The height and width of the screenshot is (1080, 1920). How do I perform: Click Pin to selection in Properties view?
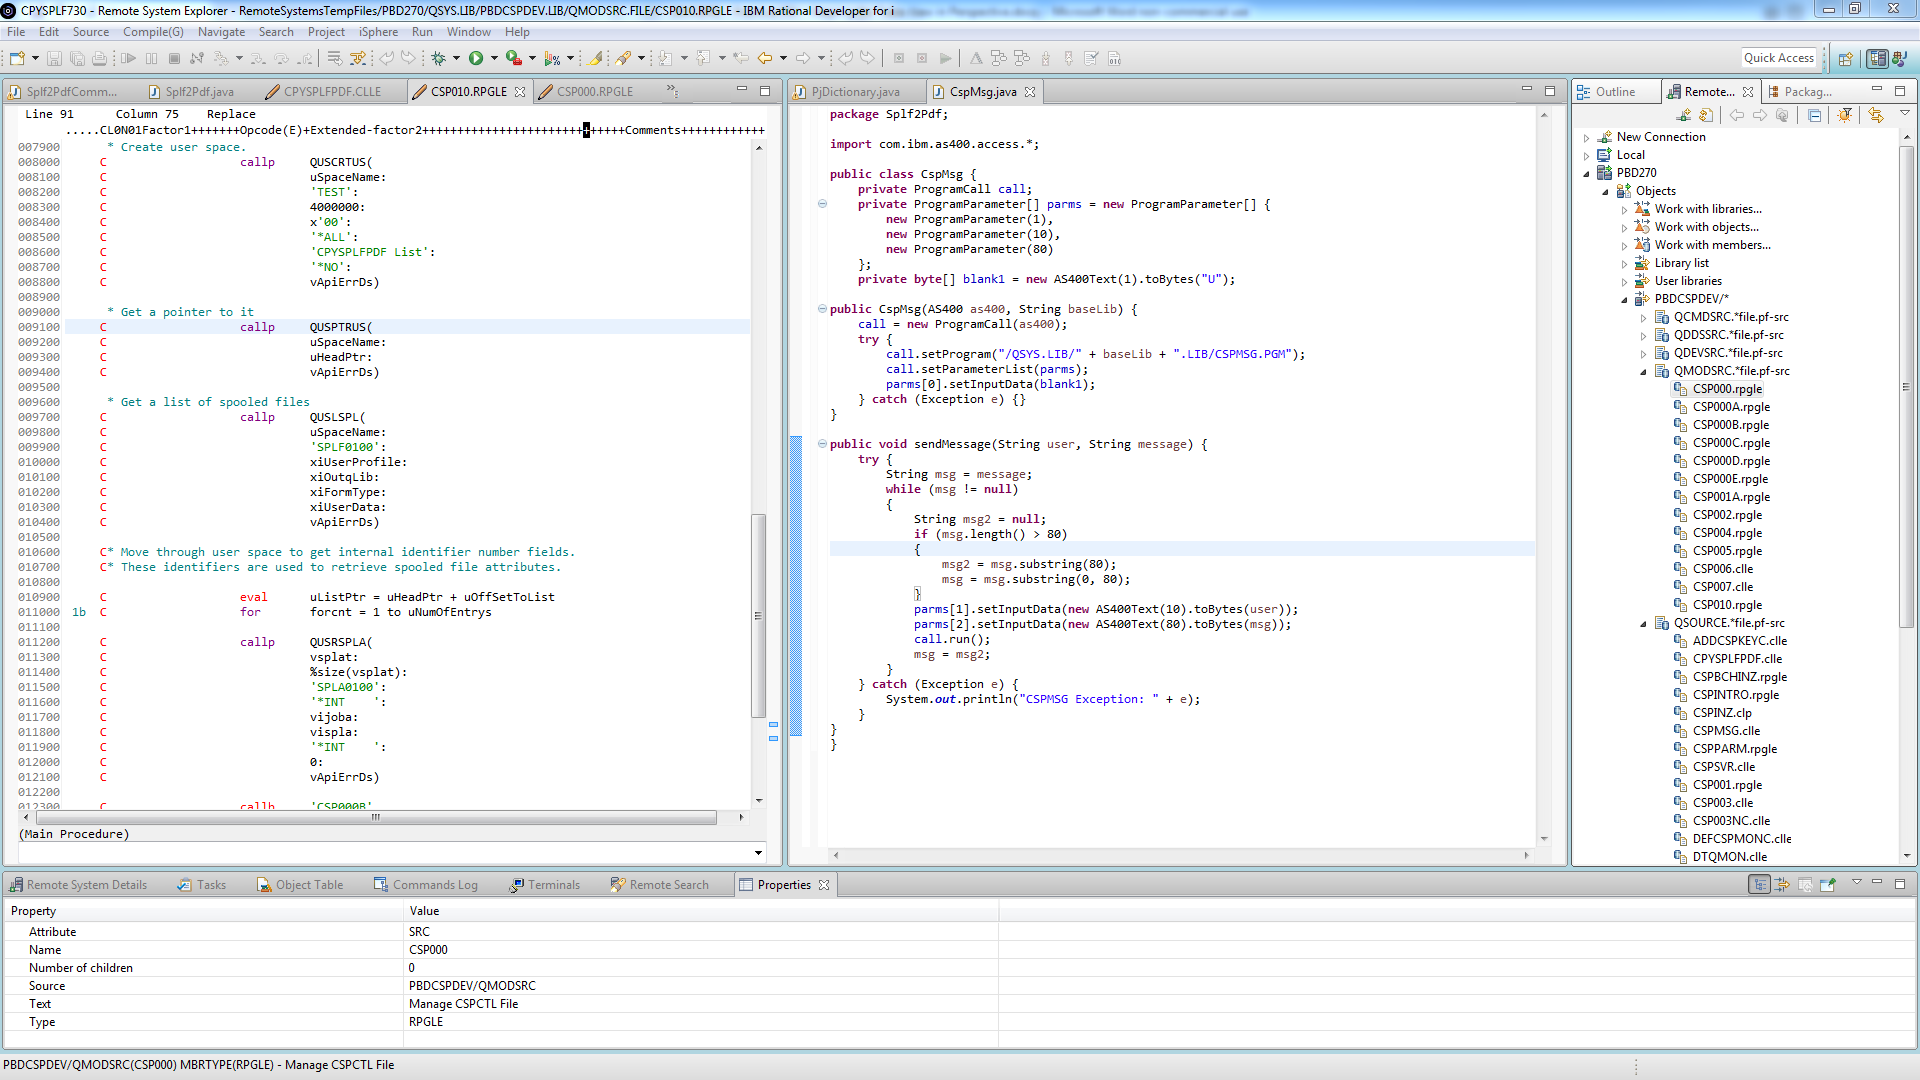[x=1828, y=884]
